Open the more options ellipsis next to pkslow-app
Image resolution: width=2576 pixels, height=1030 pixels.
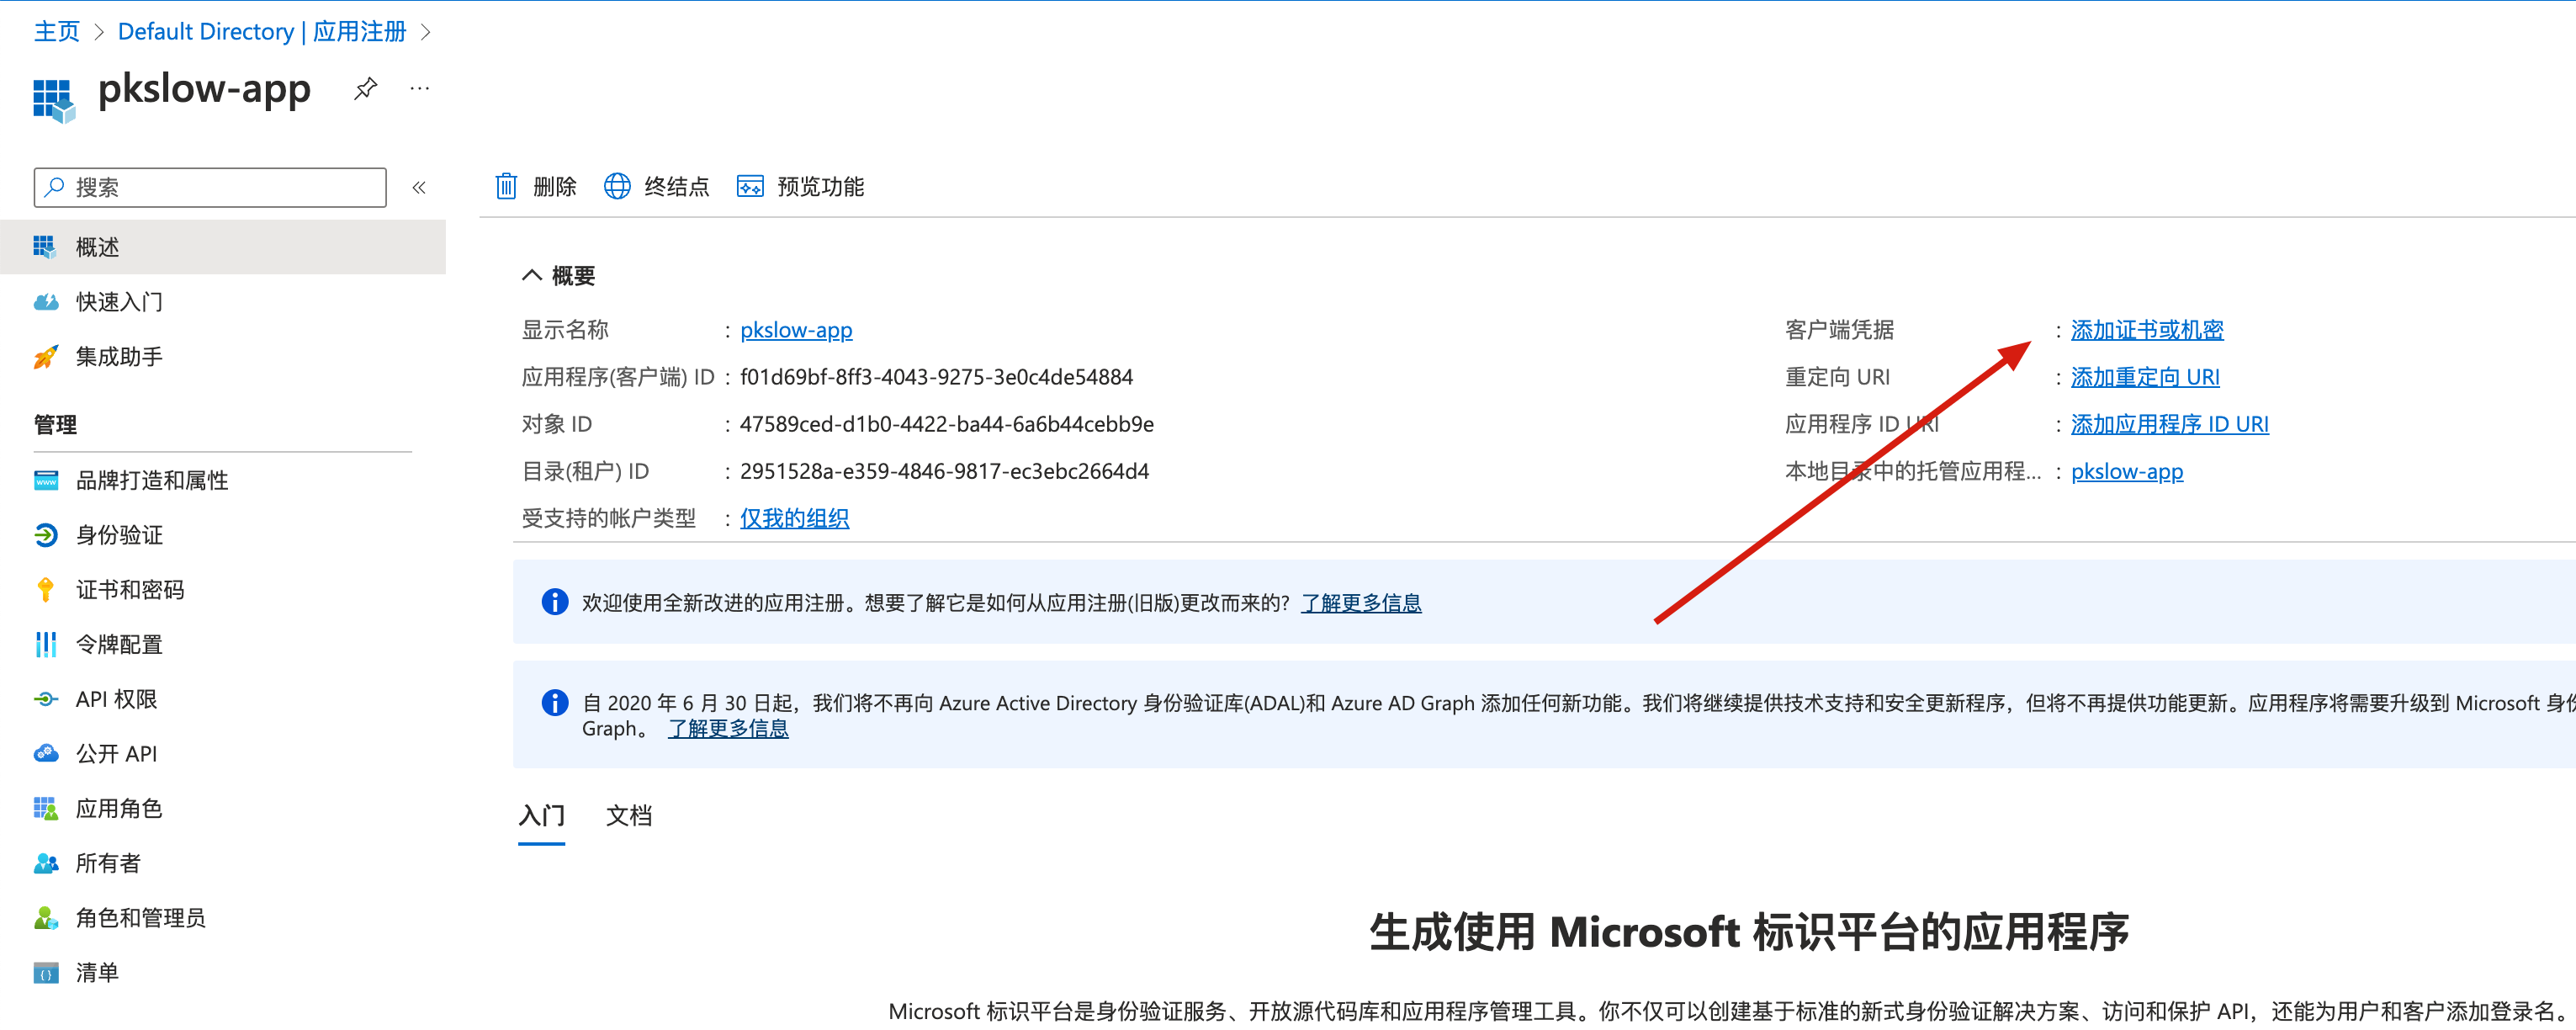pyautogui.click(x=420, y=88)
